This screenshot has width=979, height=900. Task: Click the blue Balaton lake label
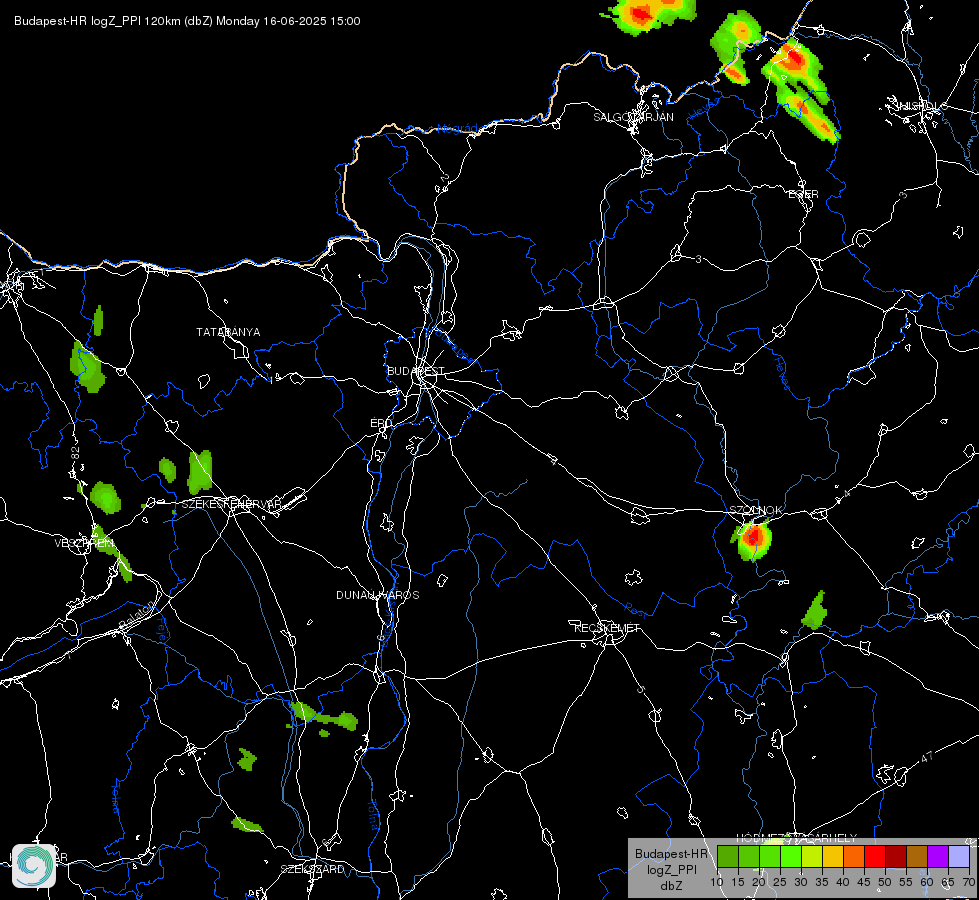[135, 615]
